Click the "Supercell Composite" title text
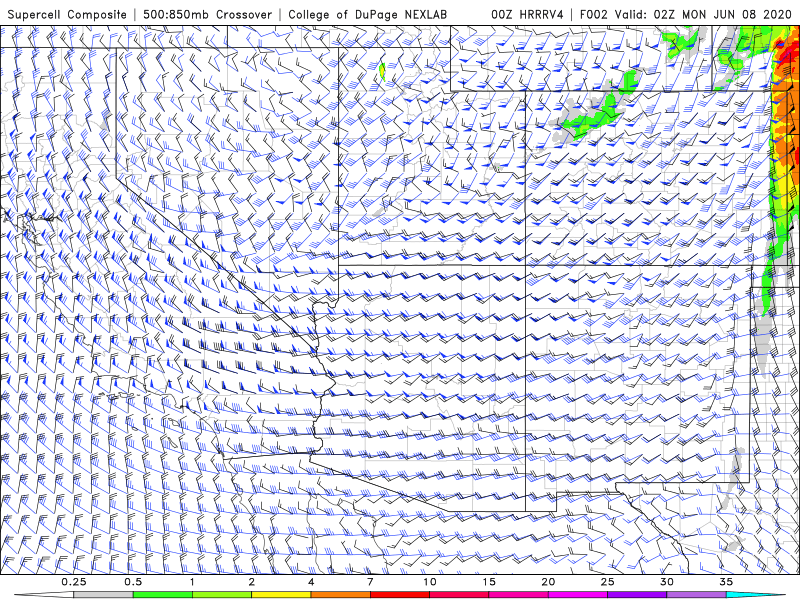This screenshot has height=600, width=800. click(x=67, y=15)
